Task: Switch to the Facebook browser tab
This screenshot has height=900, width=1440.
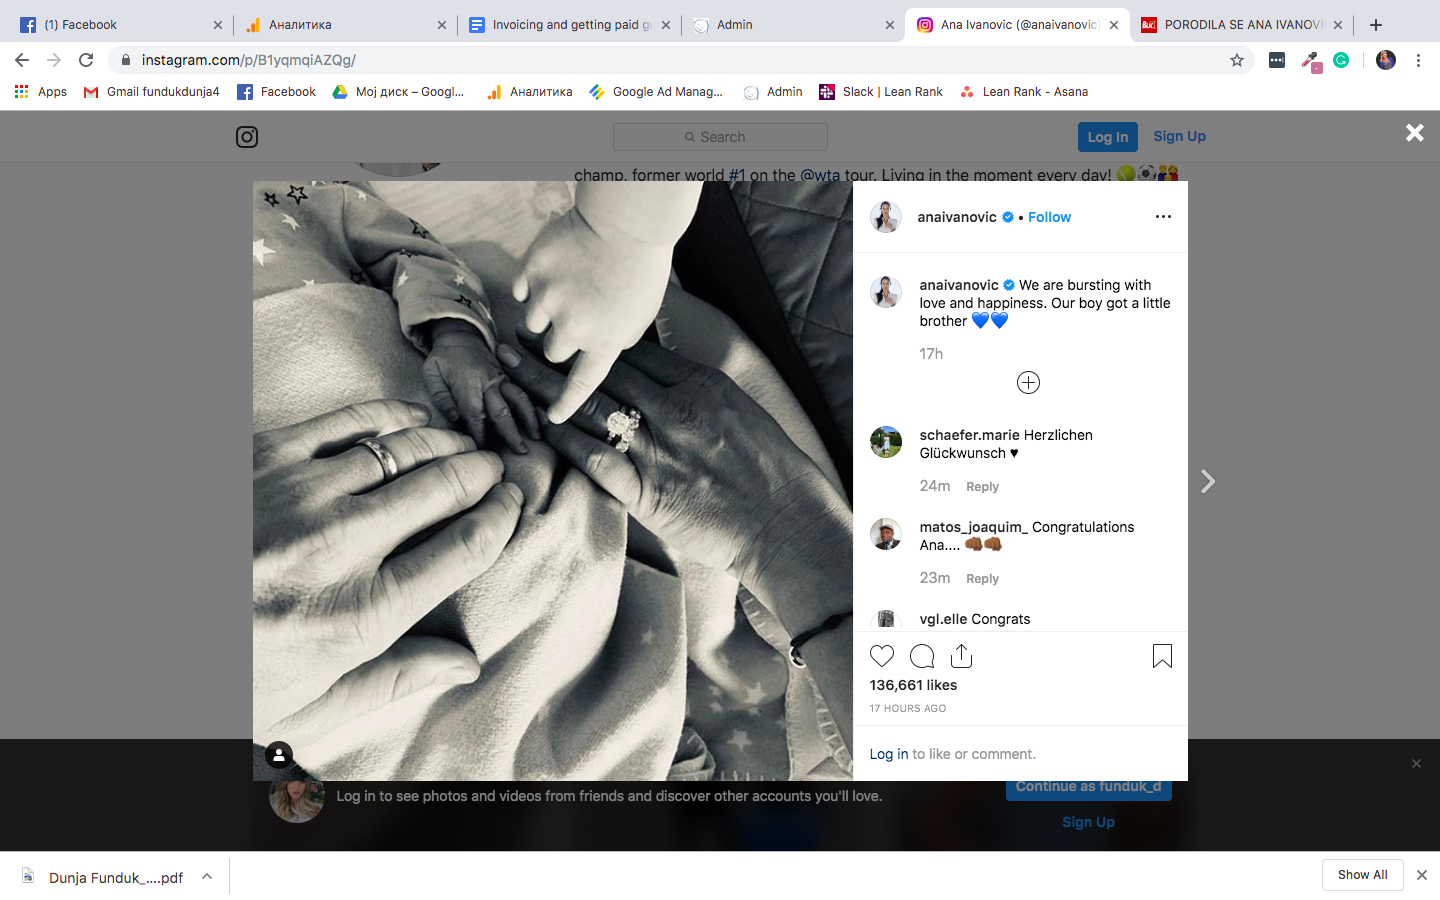Action: point(120,25)
